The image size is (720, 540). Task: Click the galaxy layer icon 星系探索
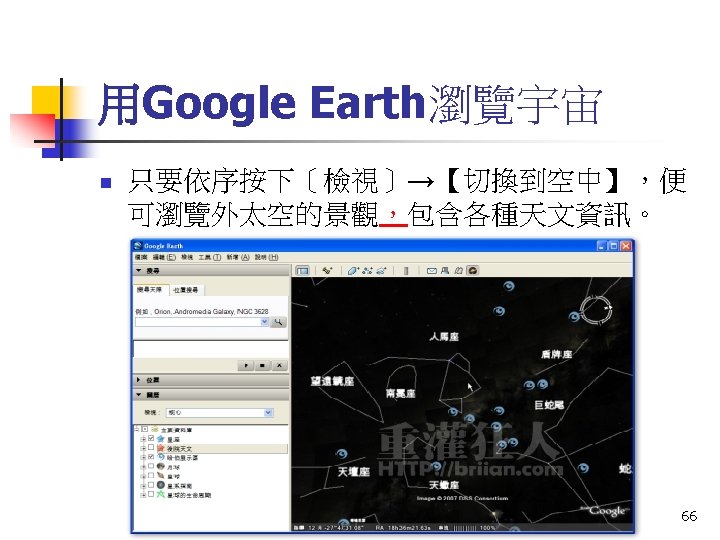coord(161,485)
